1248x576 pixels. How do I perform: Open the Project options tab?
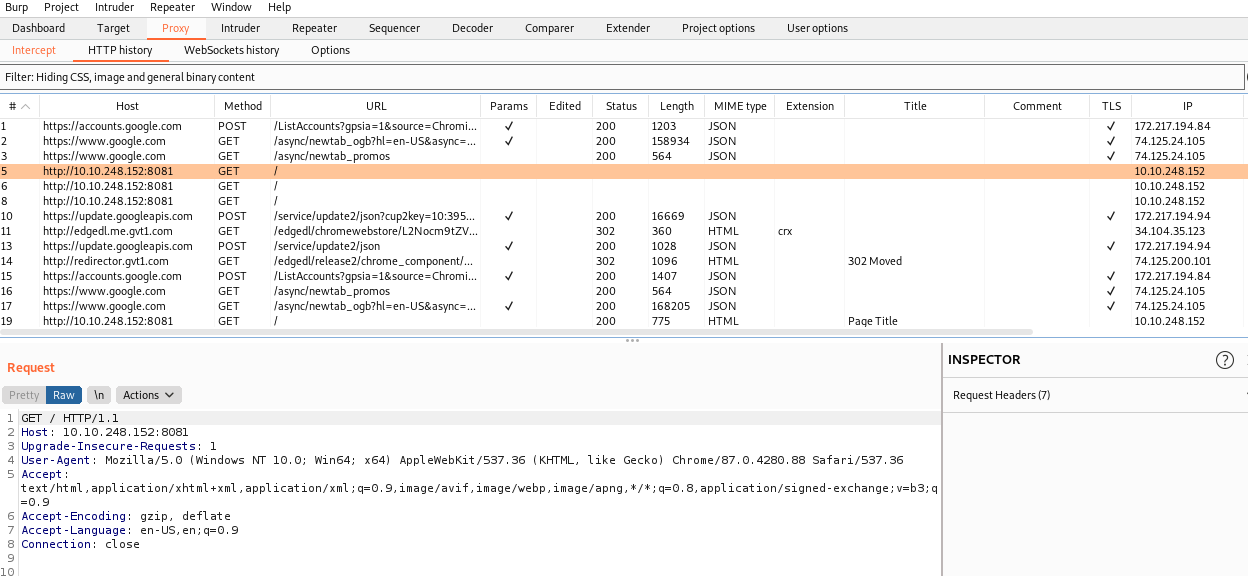(x=718, y=28)
